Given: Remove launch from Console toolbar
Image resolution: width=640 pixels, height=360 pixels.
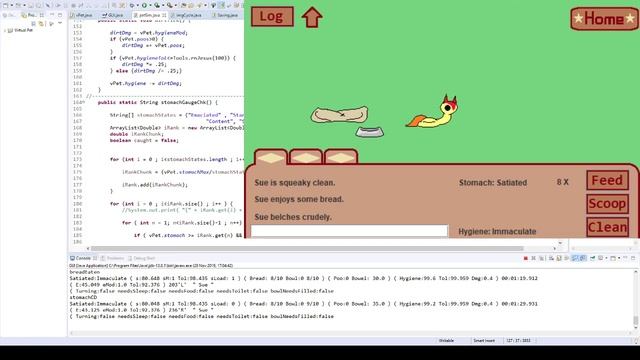Looking at the screenshot, I should click(x=533, y=258).
